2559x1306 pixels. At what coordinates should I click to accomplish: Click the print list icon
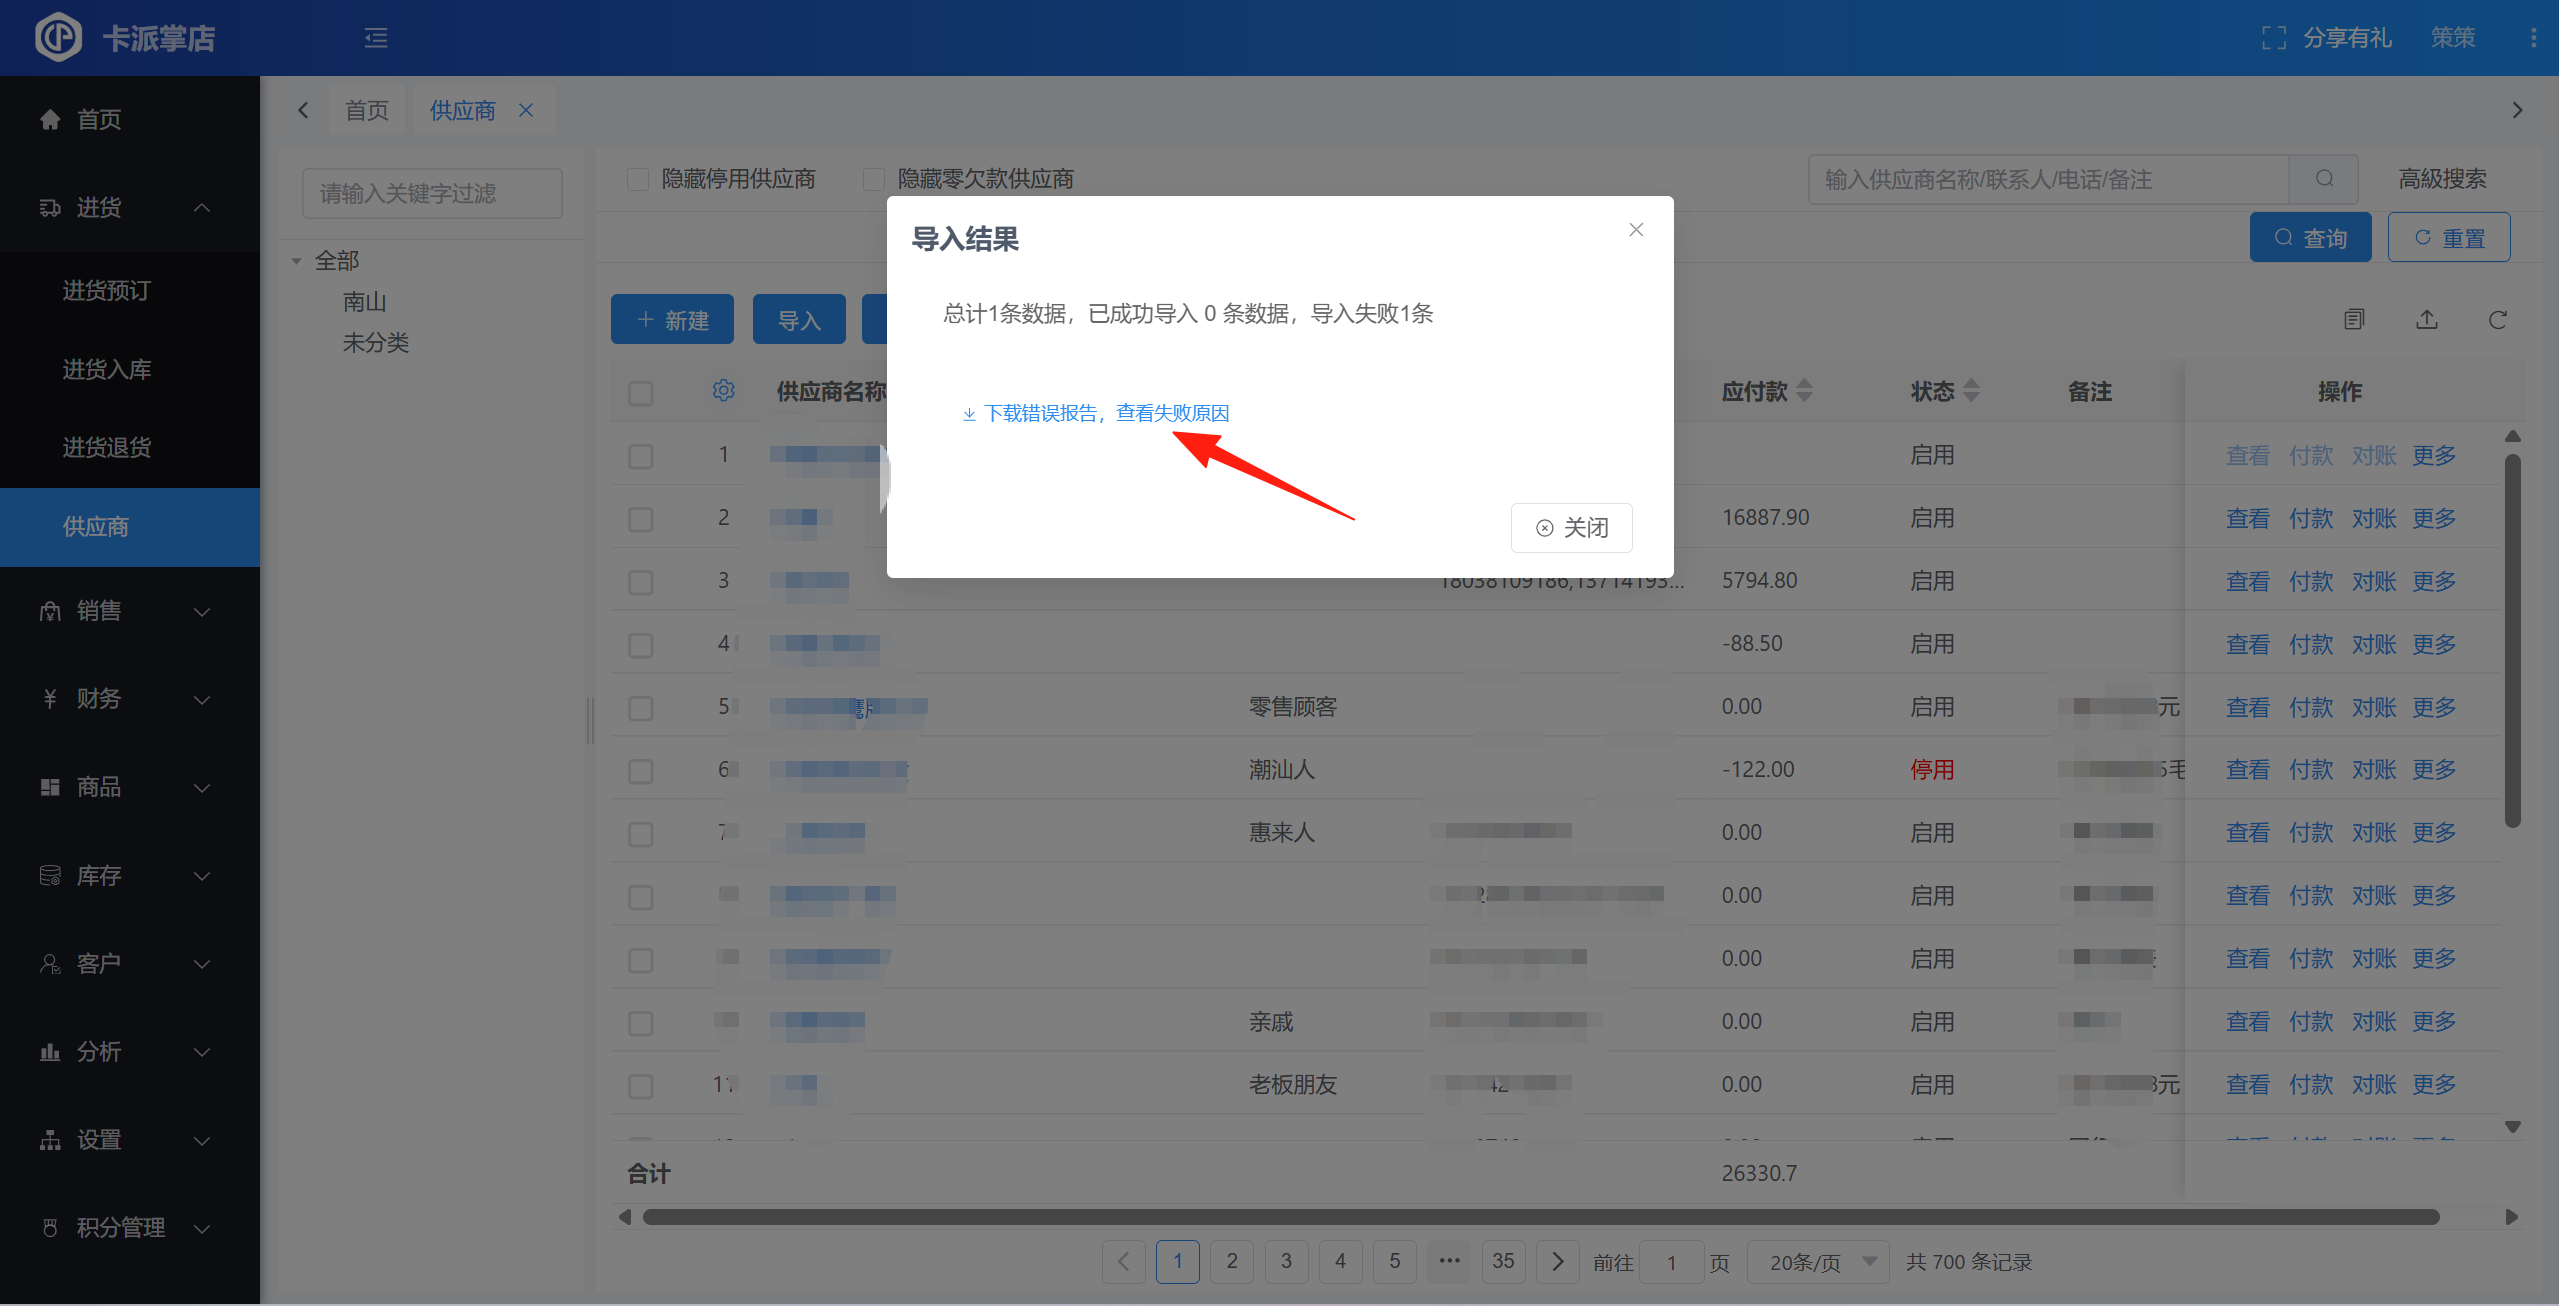(x=2354, y=320)
